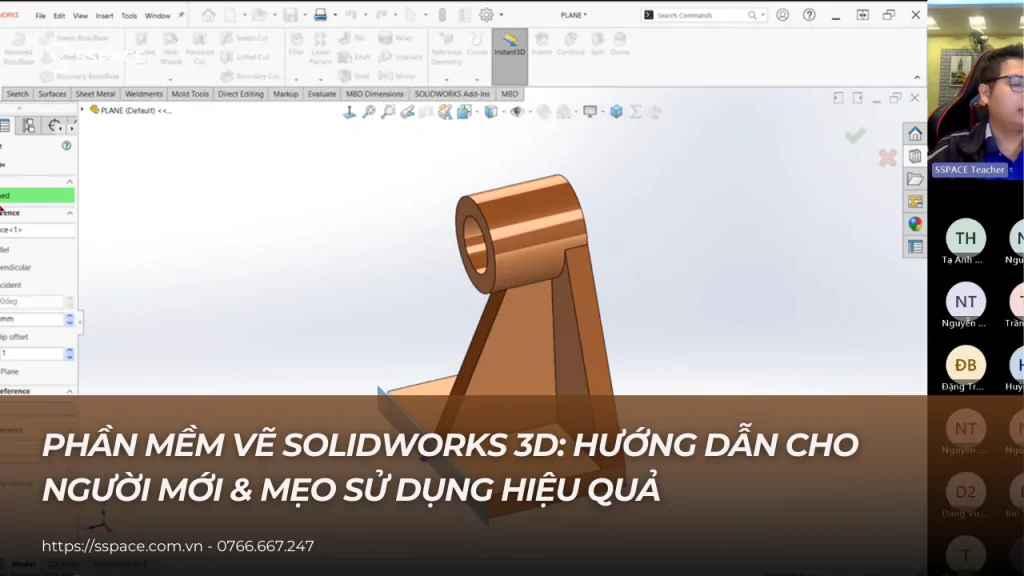1024x576 pixels.
Task: Open the Insert menu
Action: click(104, 16)
